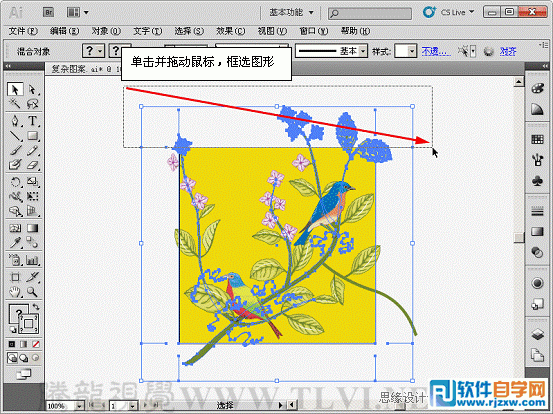The height and width of the screenshot is (414, 553).
Task: Click the 不透... opacity link
Action: click(x=436, y=51)
